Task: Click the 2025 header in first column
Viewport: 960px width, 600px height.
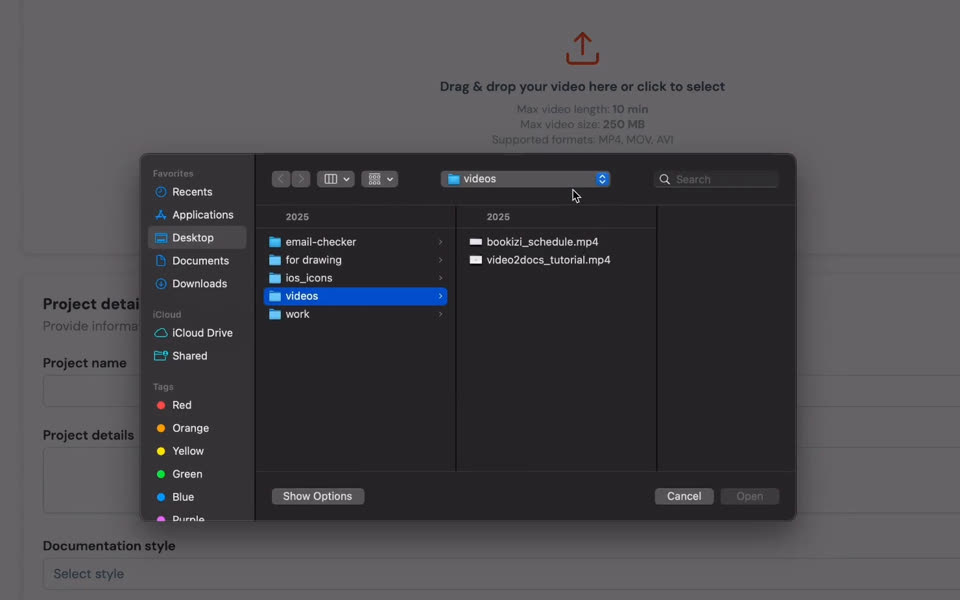Action: [297, 217]
